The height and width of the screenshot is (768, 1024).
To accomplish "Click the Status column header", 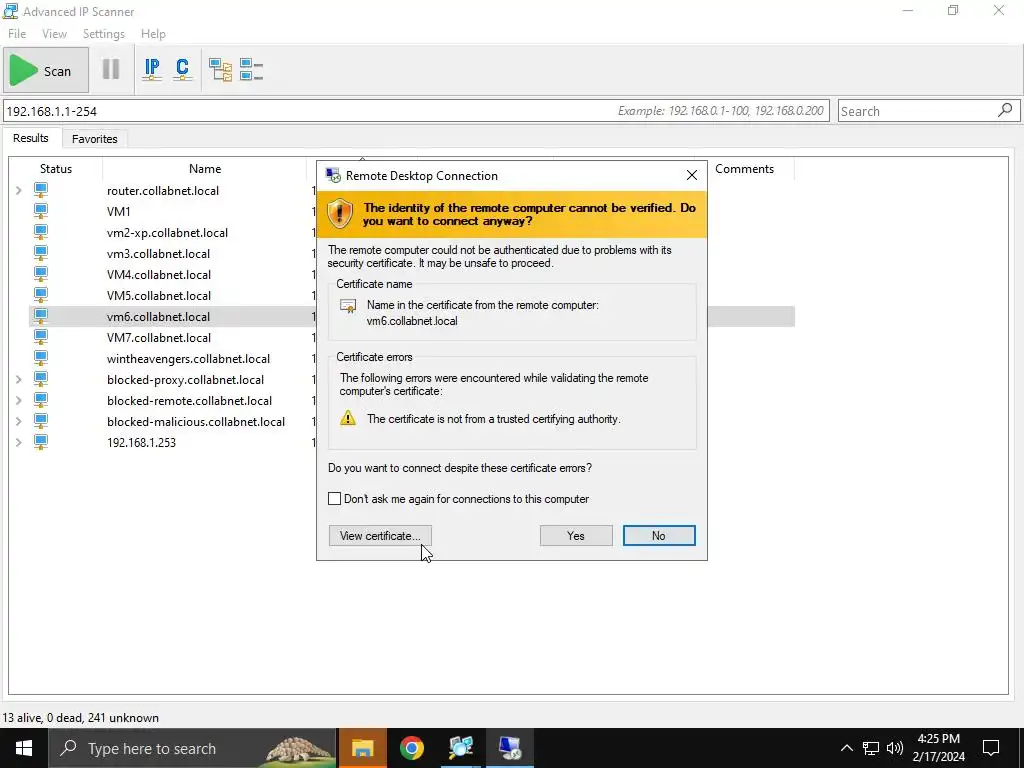I will coord(56,168).
